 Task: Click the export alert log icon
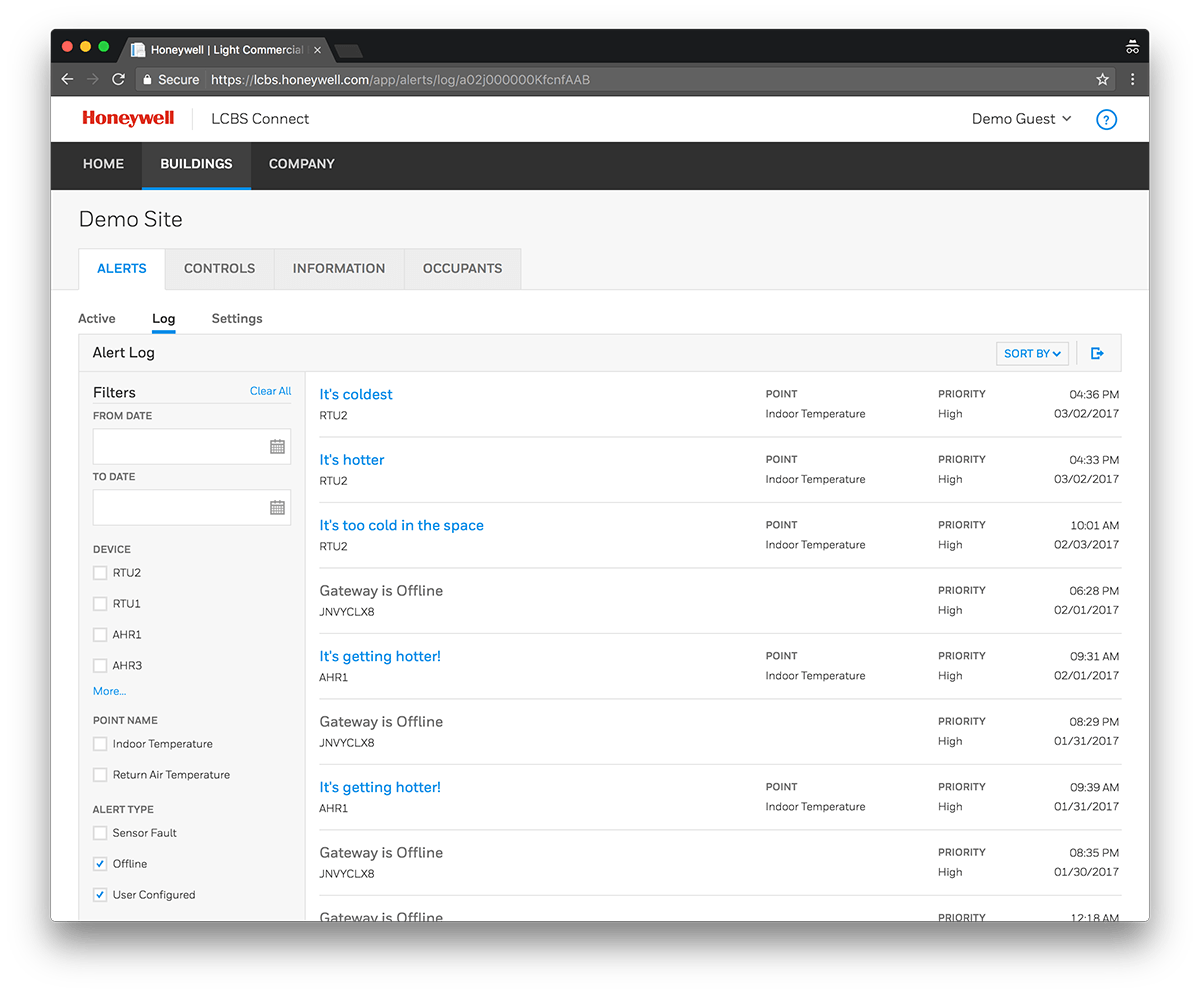tap(1097, 352)
